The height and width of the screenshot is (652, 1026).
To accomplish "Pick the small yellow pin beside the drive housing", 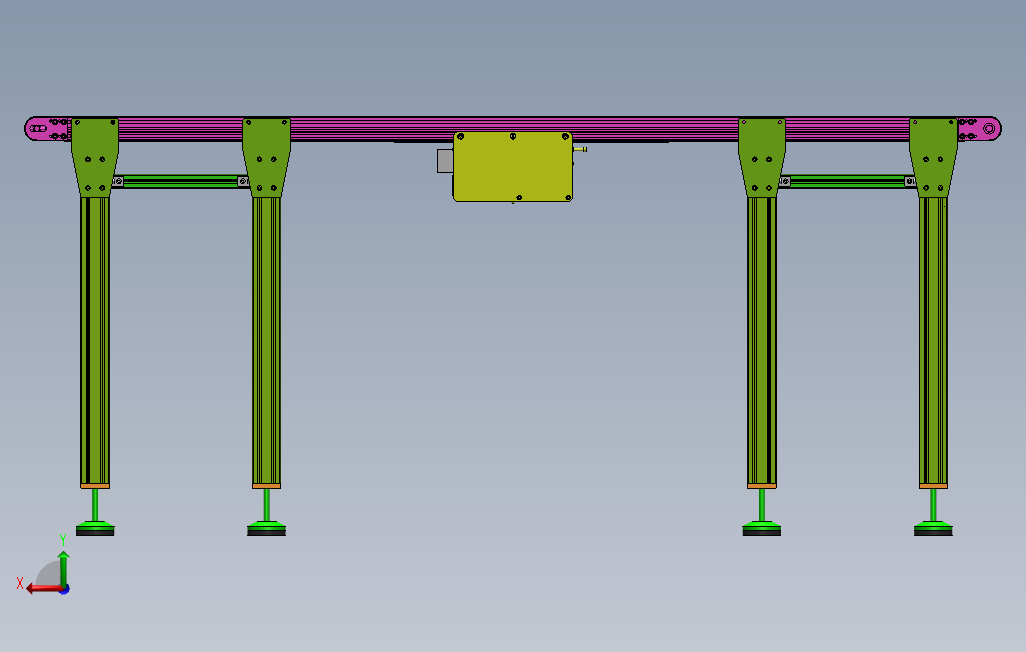I will tap(580, 150).
